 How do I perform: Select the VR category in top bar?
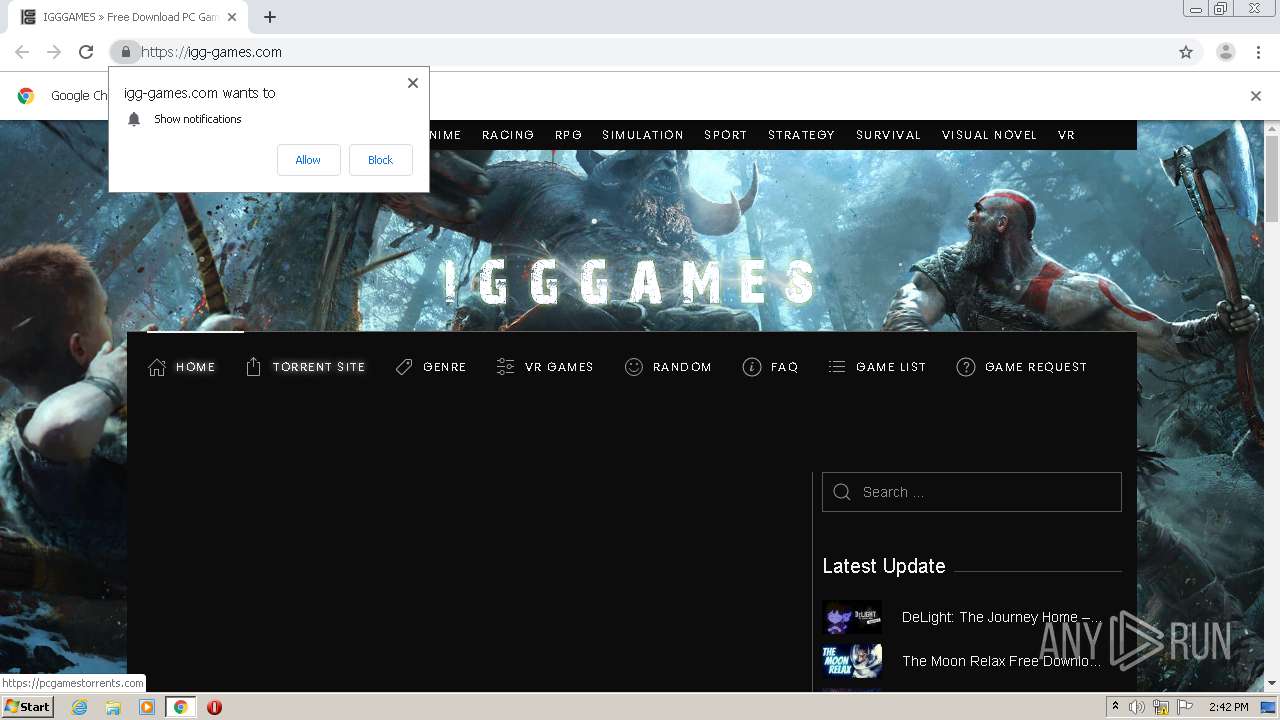(1066, 135)
